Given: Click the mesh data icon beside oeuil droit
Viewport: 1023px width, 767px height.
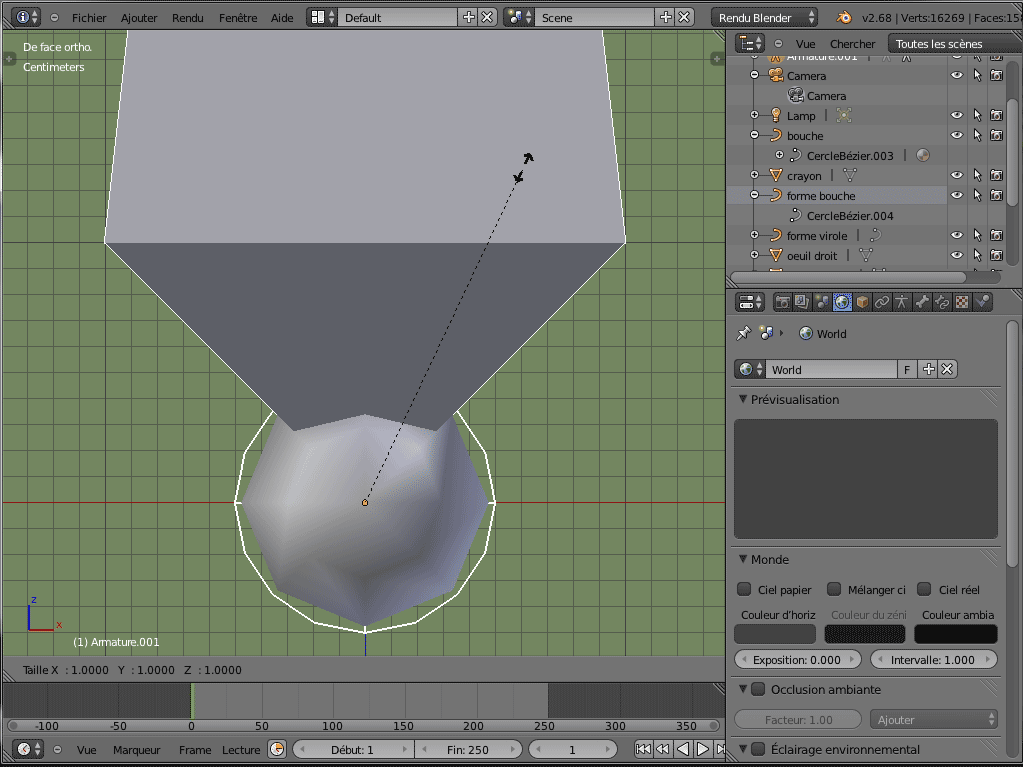Looking at the screenshot, I should click(866, 256).
